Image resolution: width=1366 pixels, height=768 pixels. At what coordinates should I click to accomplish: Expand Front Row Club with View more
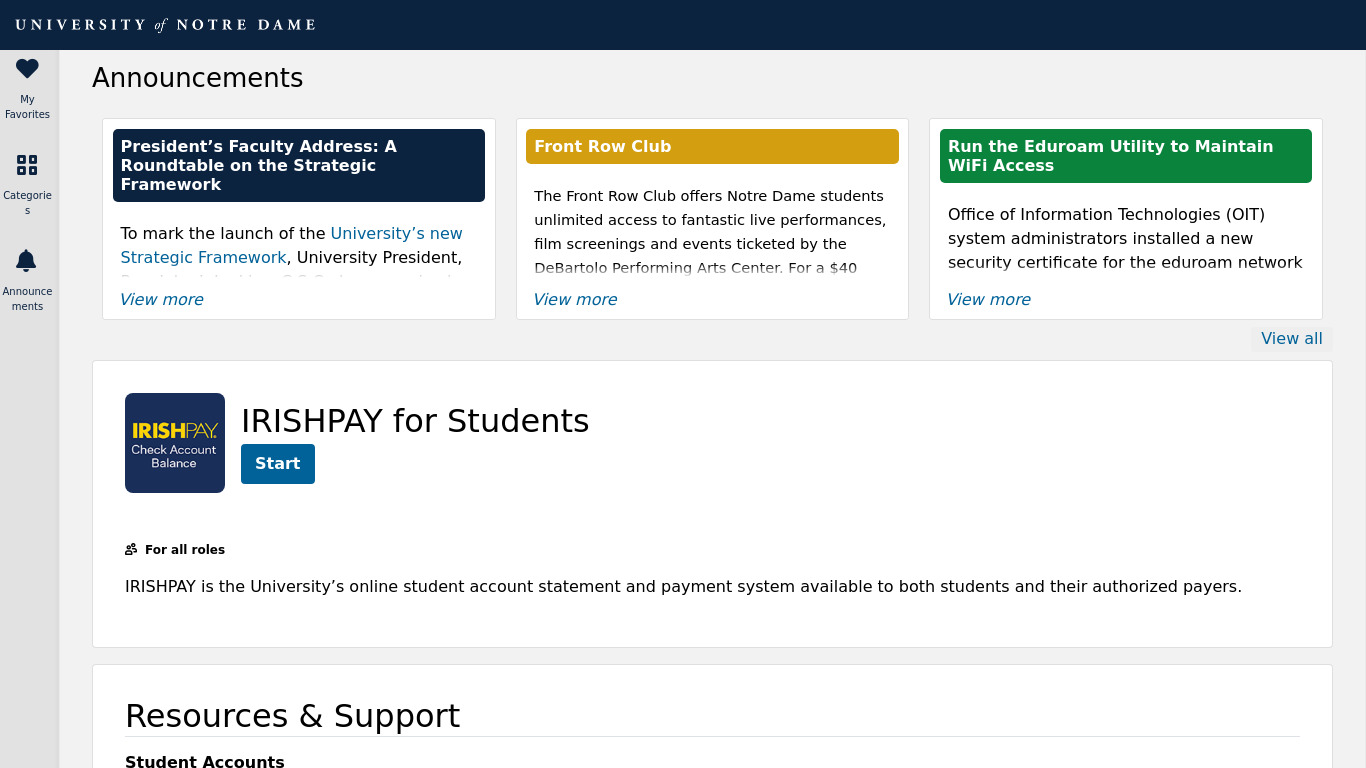[575, 300]
